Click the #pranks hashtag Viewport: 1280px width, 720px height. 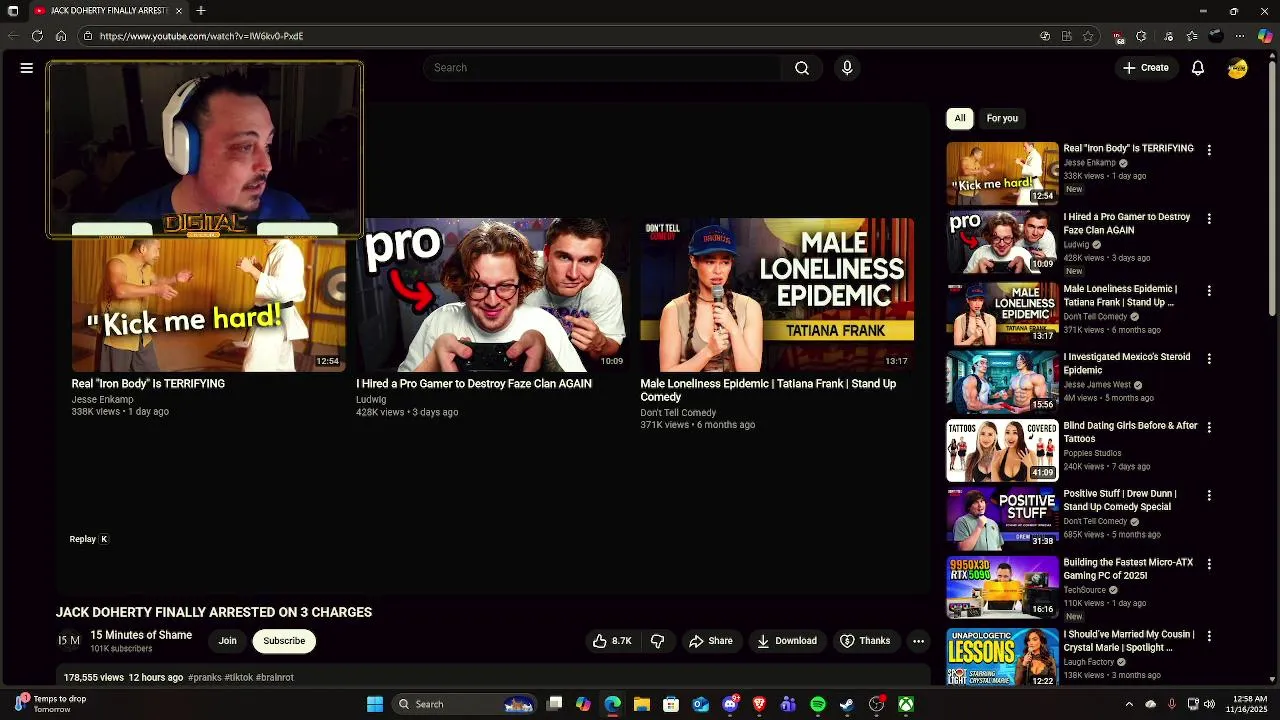point(204,677)
